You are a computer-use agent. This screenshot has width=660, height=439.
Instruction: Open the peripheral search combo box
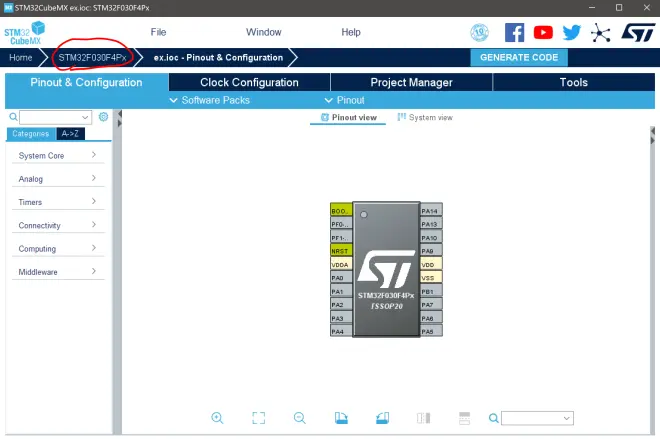click(x=55, y=117)
